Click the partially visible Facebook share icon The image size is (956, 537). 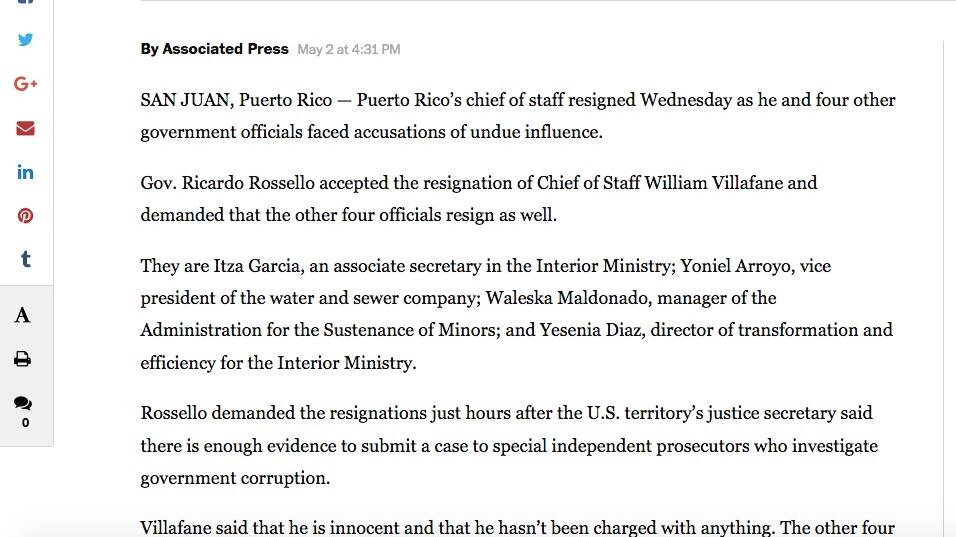(x=25, y=3)
